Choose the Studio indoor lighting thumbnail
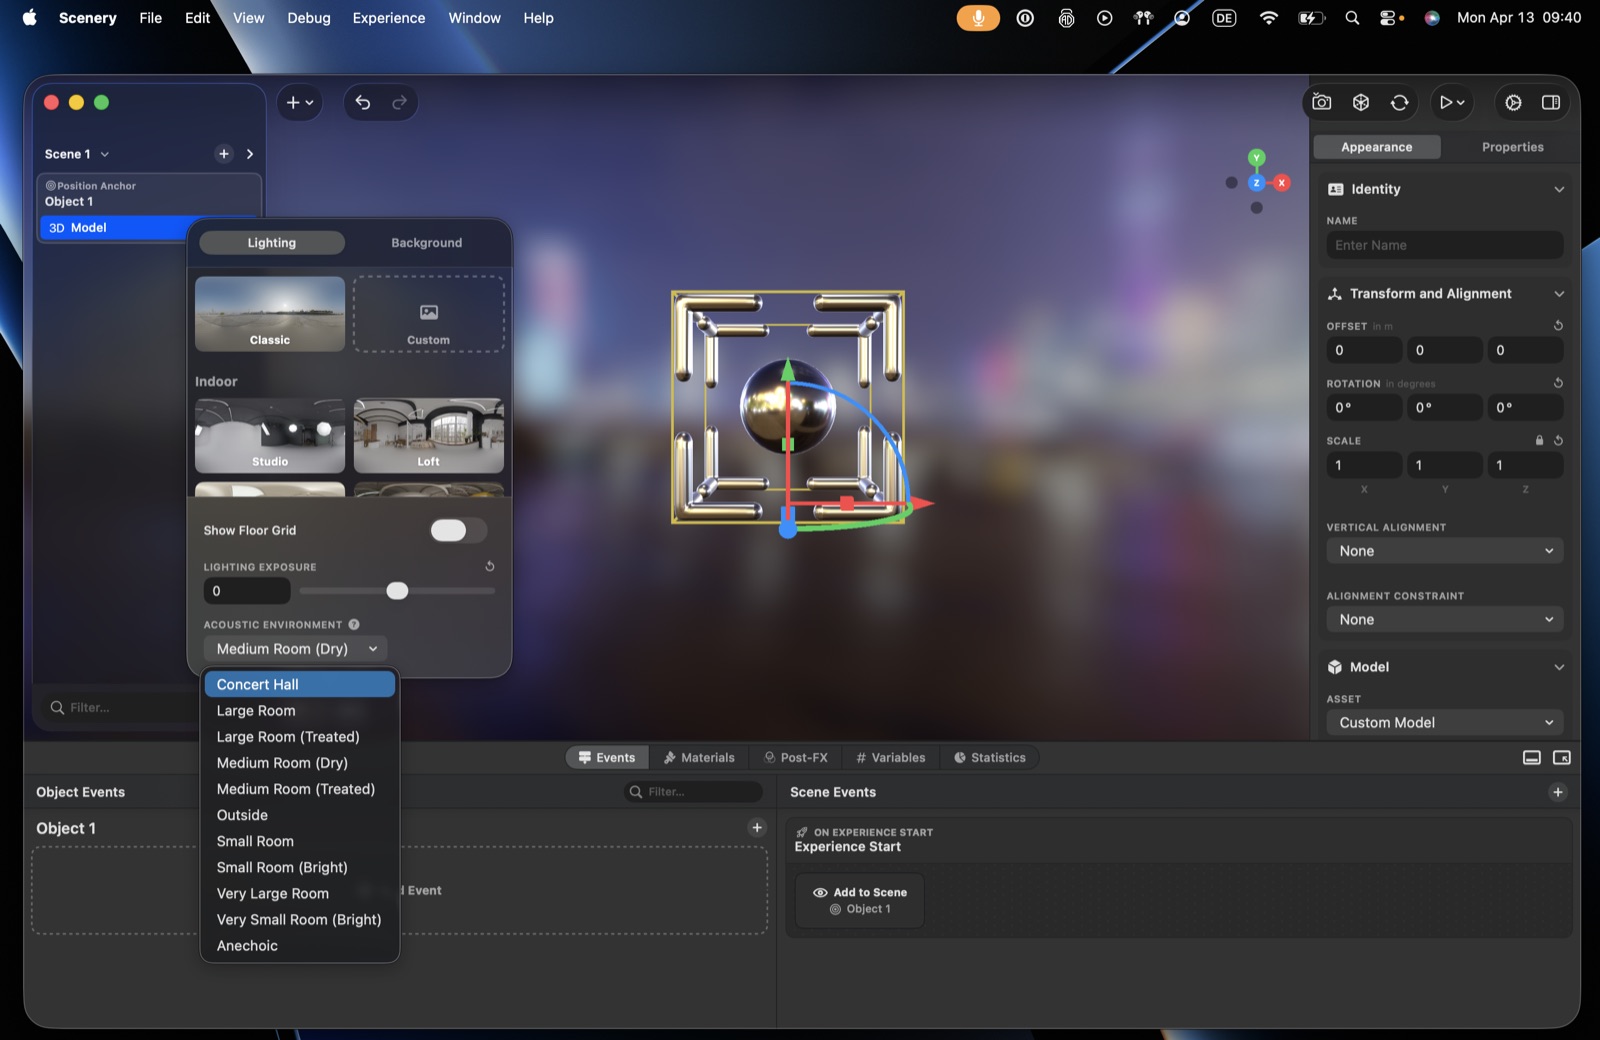 coord(270,436)
